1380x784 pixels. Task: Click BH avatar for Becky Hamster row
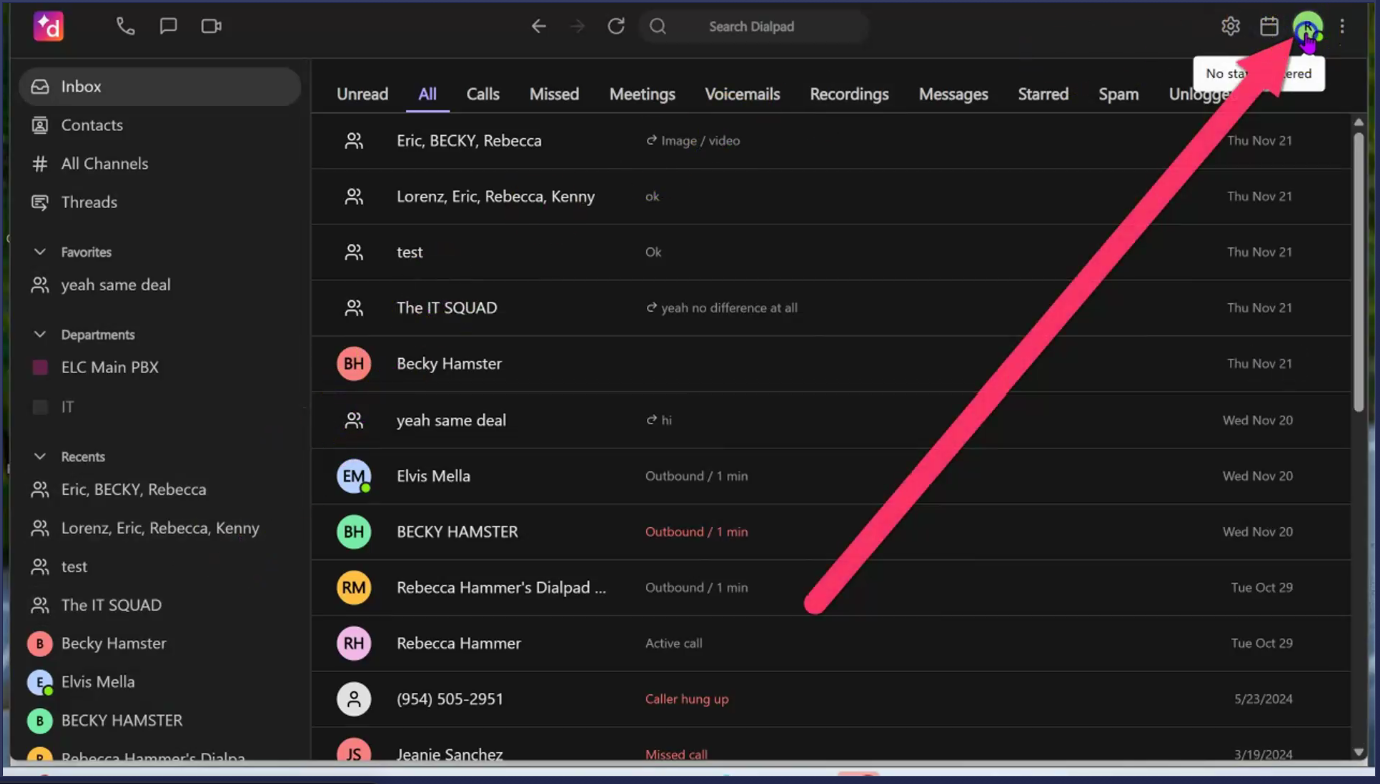click(x=354, y=364)
